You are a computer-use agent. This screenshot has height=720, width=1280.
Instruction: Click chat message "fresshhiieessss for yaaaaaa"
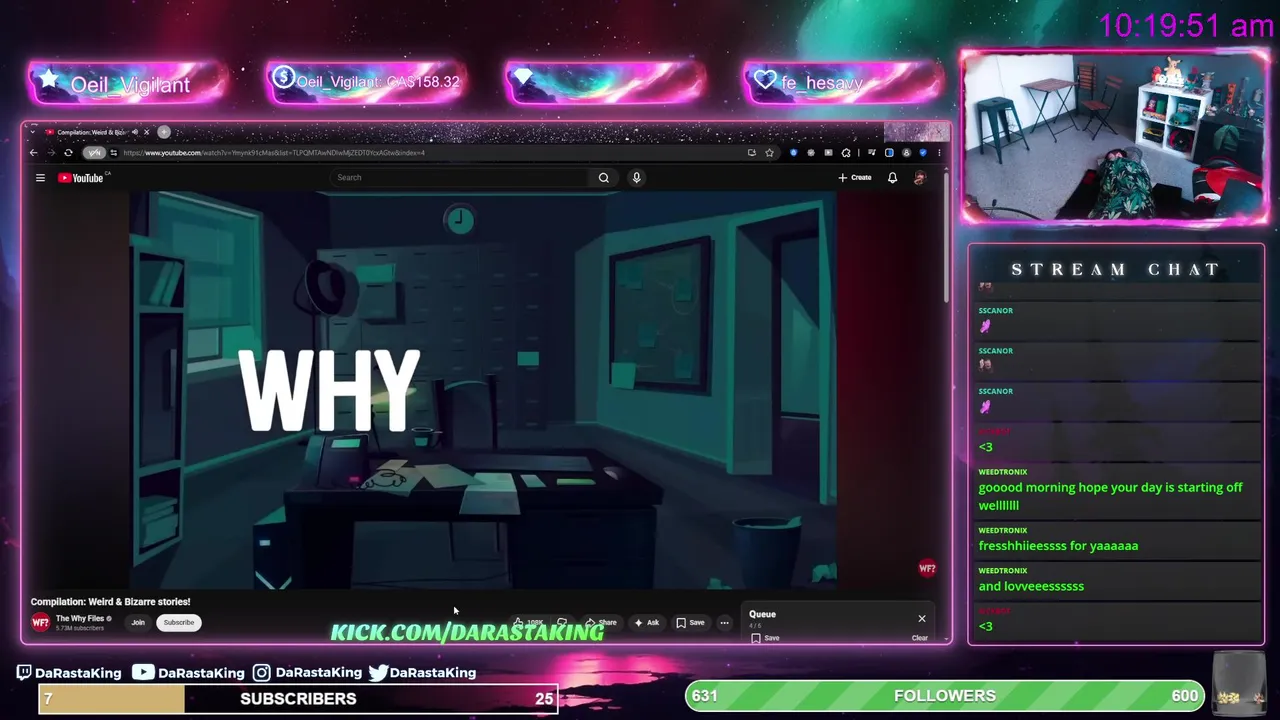1058,546
